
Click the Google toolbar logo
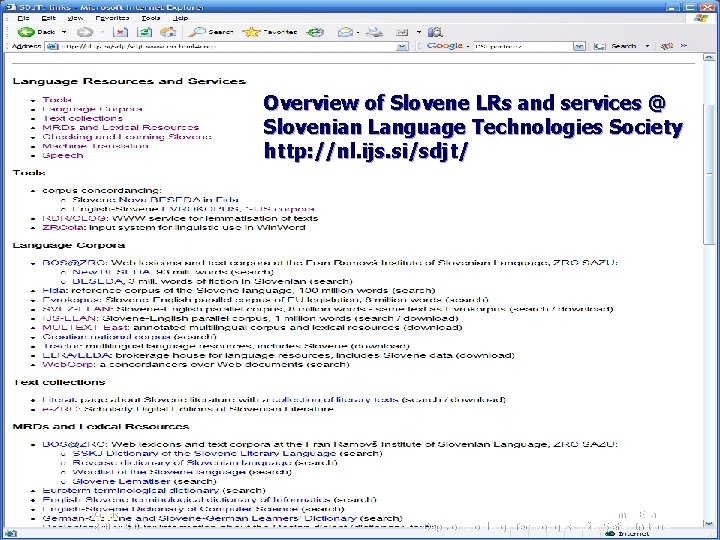pyautogui.click(x=444, y=46)
